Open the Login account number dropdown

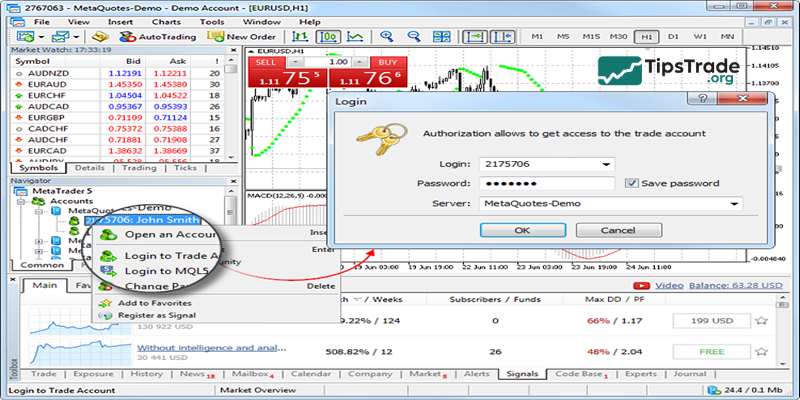point(607,164)
